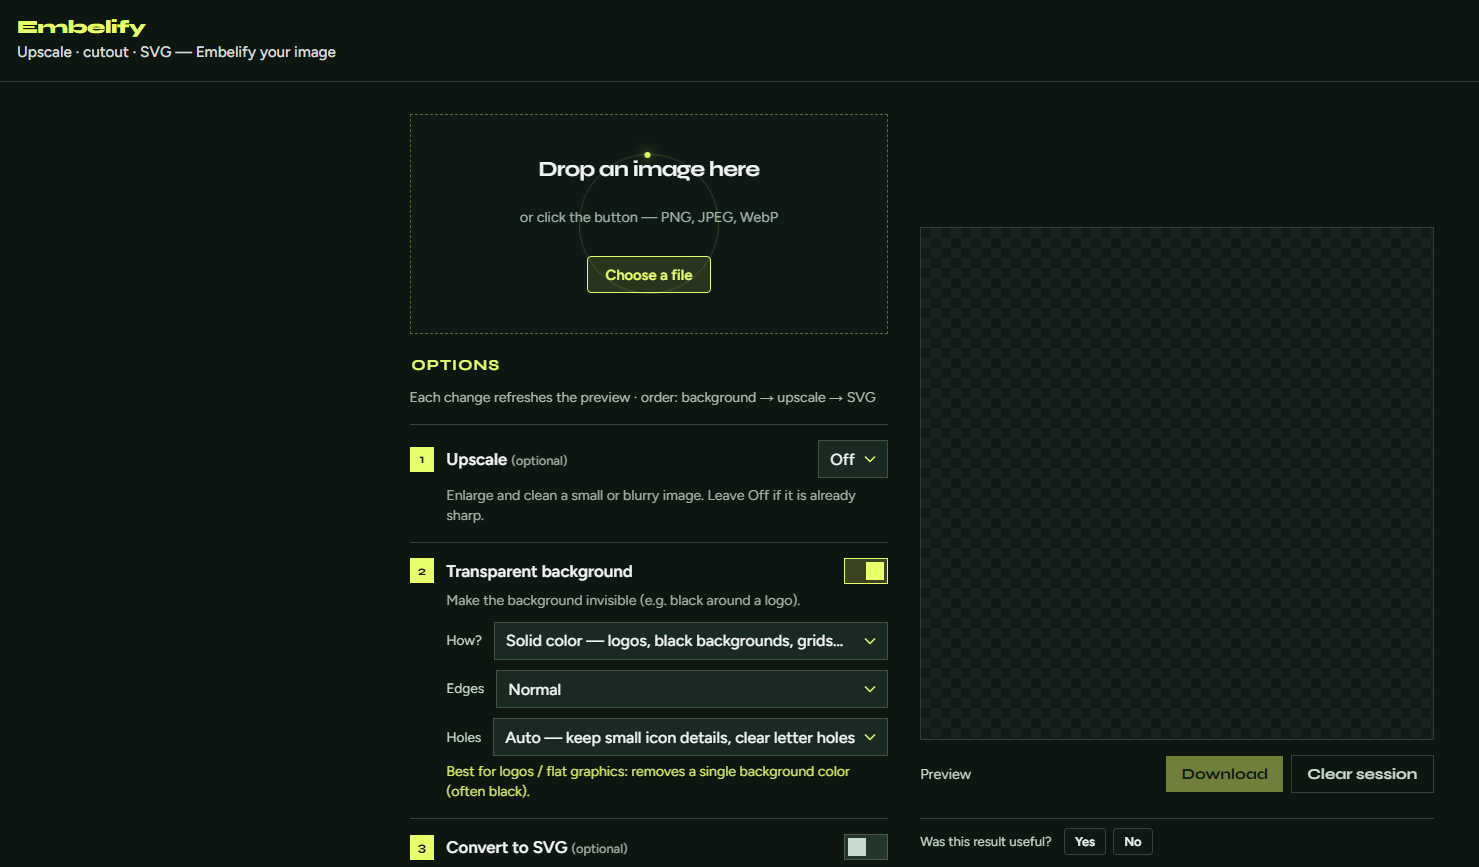Screen dimensions: 1479x867
Task: Click the 'Edges' field label
Action: point(465,688)
